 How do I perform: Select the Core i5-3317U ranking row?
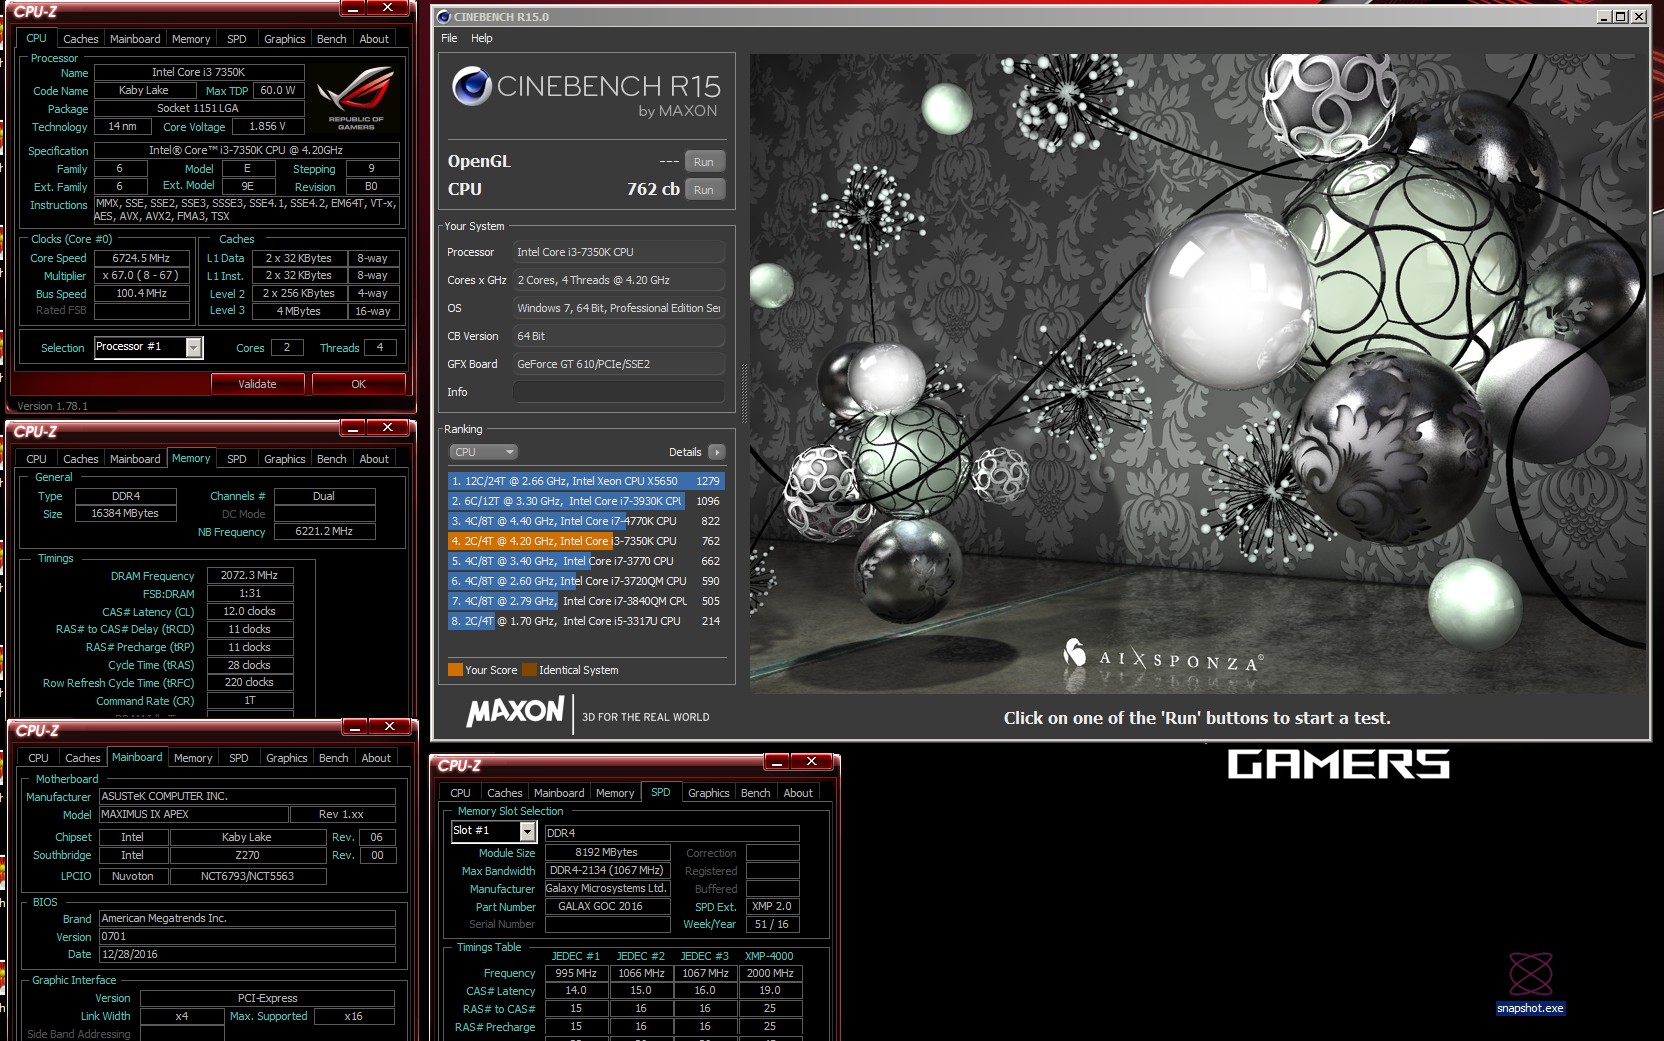586,621
